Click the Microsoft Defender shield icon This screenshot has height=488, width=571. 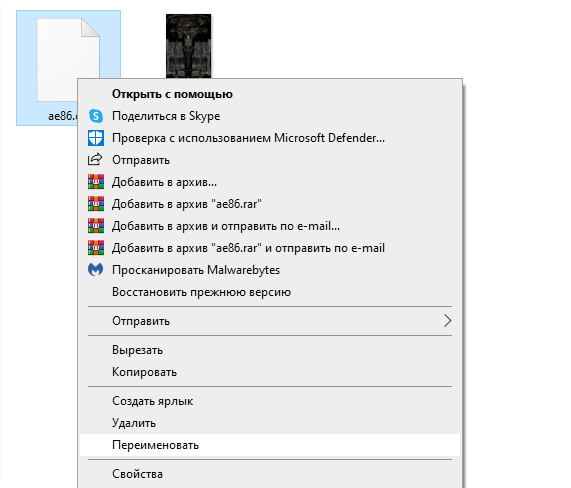point(96,138)
